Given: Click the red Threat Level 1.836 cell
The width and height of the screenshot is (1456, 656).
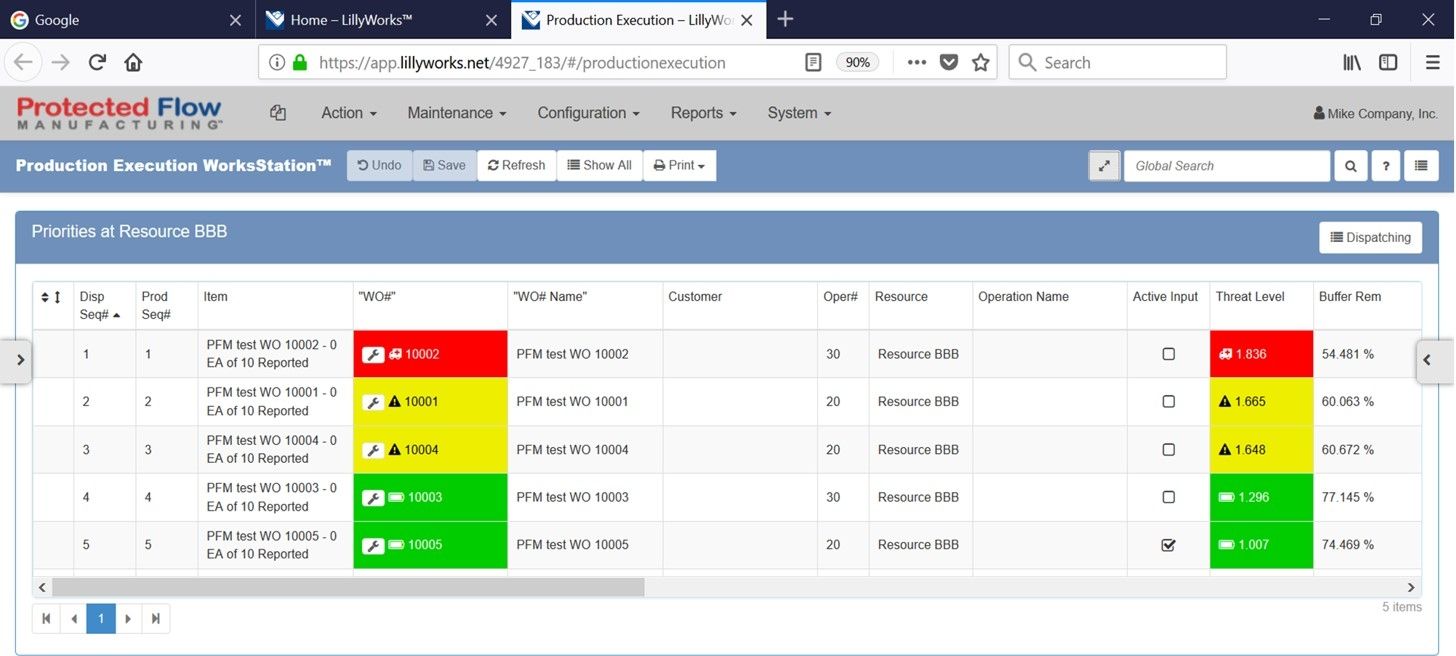Looking at the screenshot, I should coord(1260,354).
